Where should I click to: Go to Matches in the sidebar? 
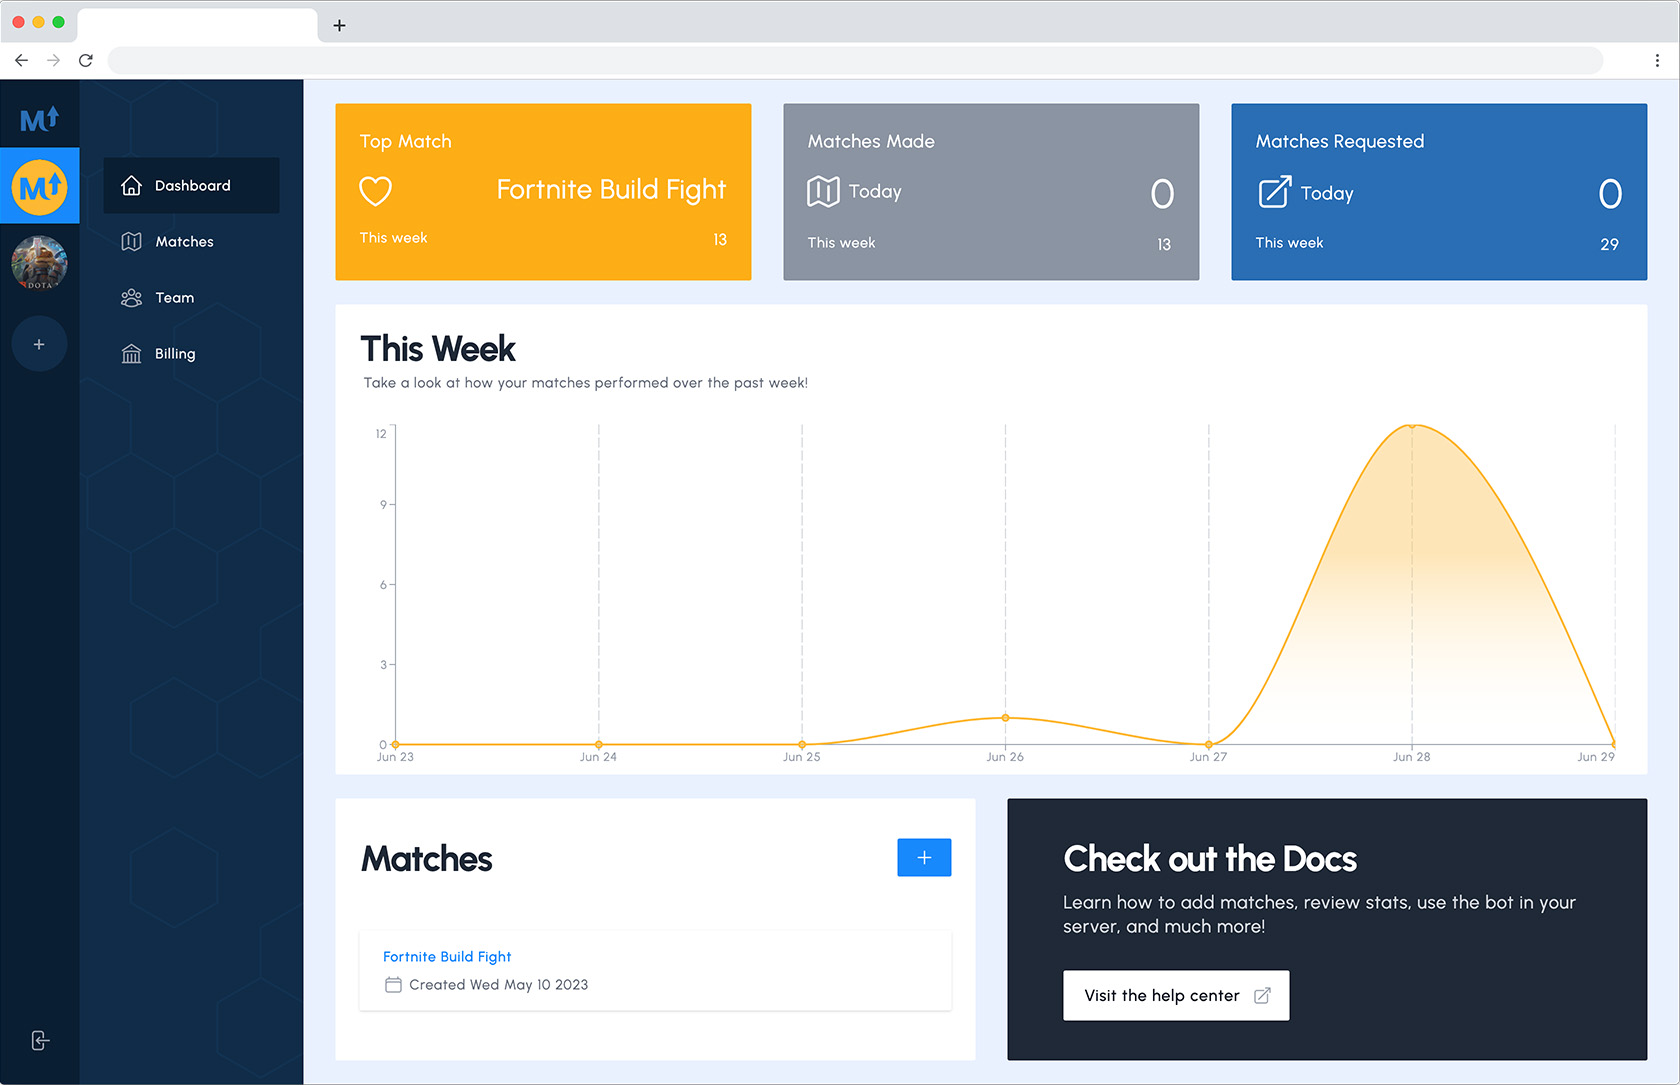tap(184, 242)
